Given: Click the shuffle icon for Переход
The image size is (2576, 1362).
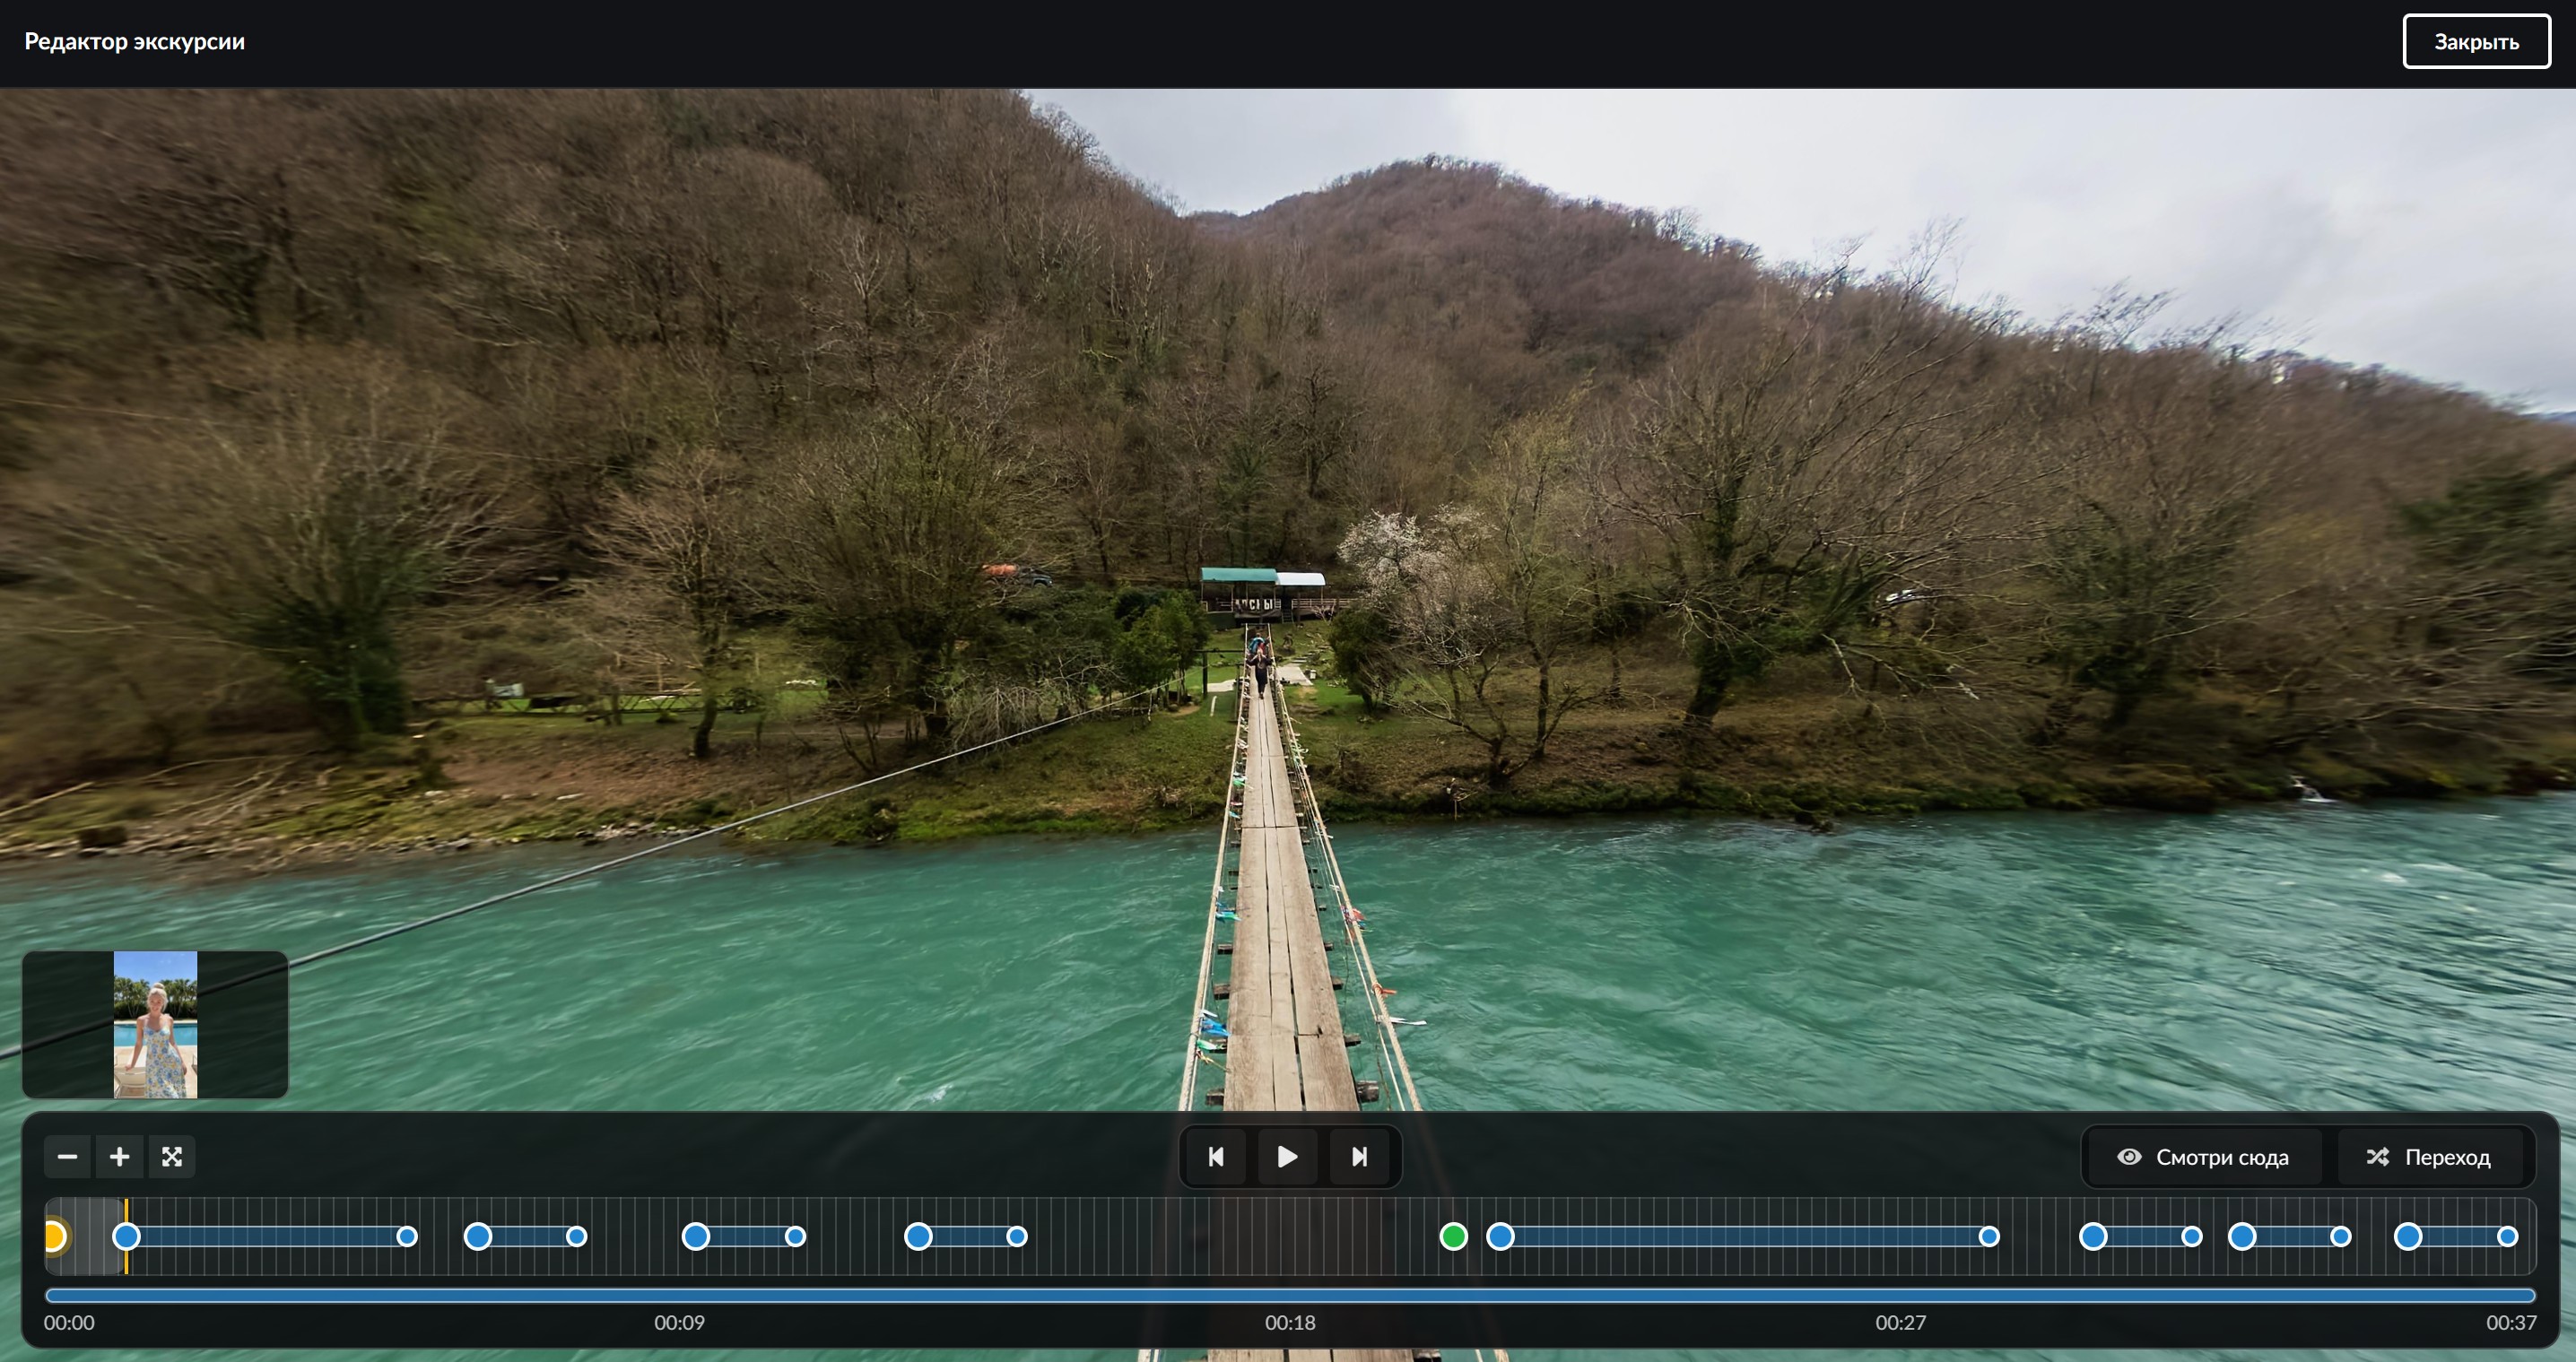Looking at the screenshot, I should [x=2377, y=1157].
